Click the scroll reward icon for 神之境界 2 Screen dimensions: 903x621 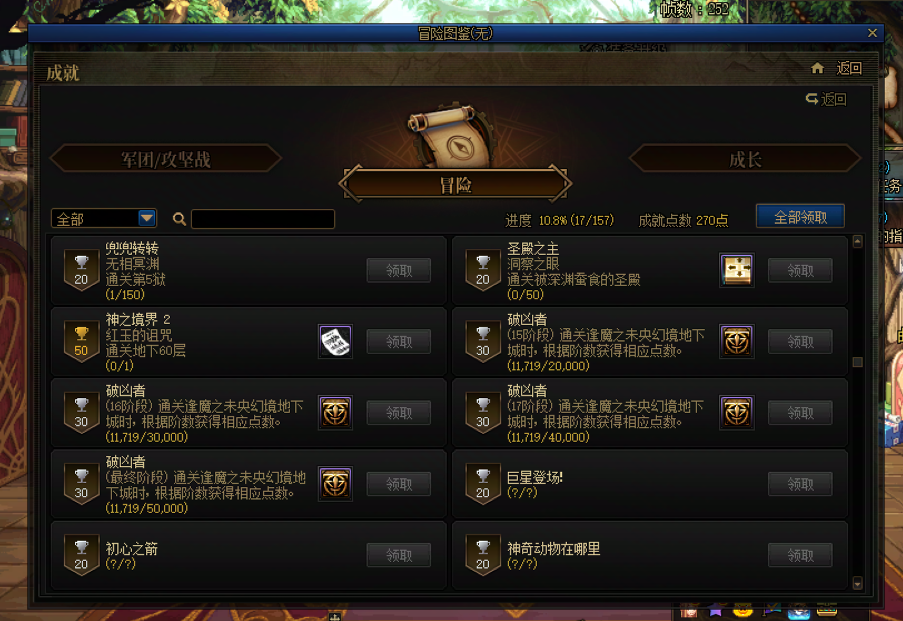coord(335,342)
